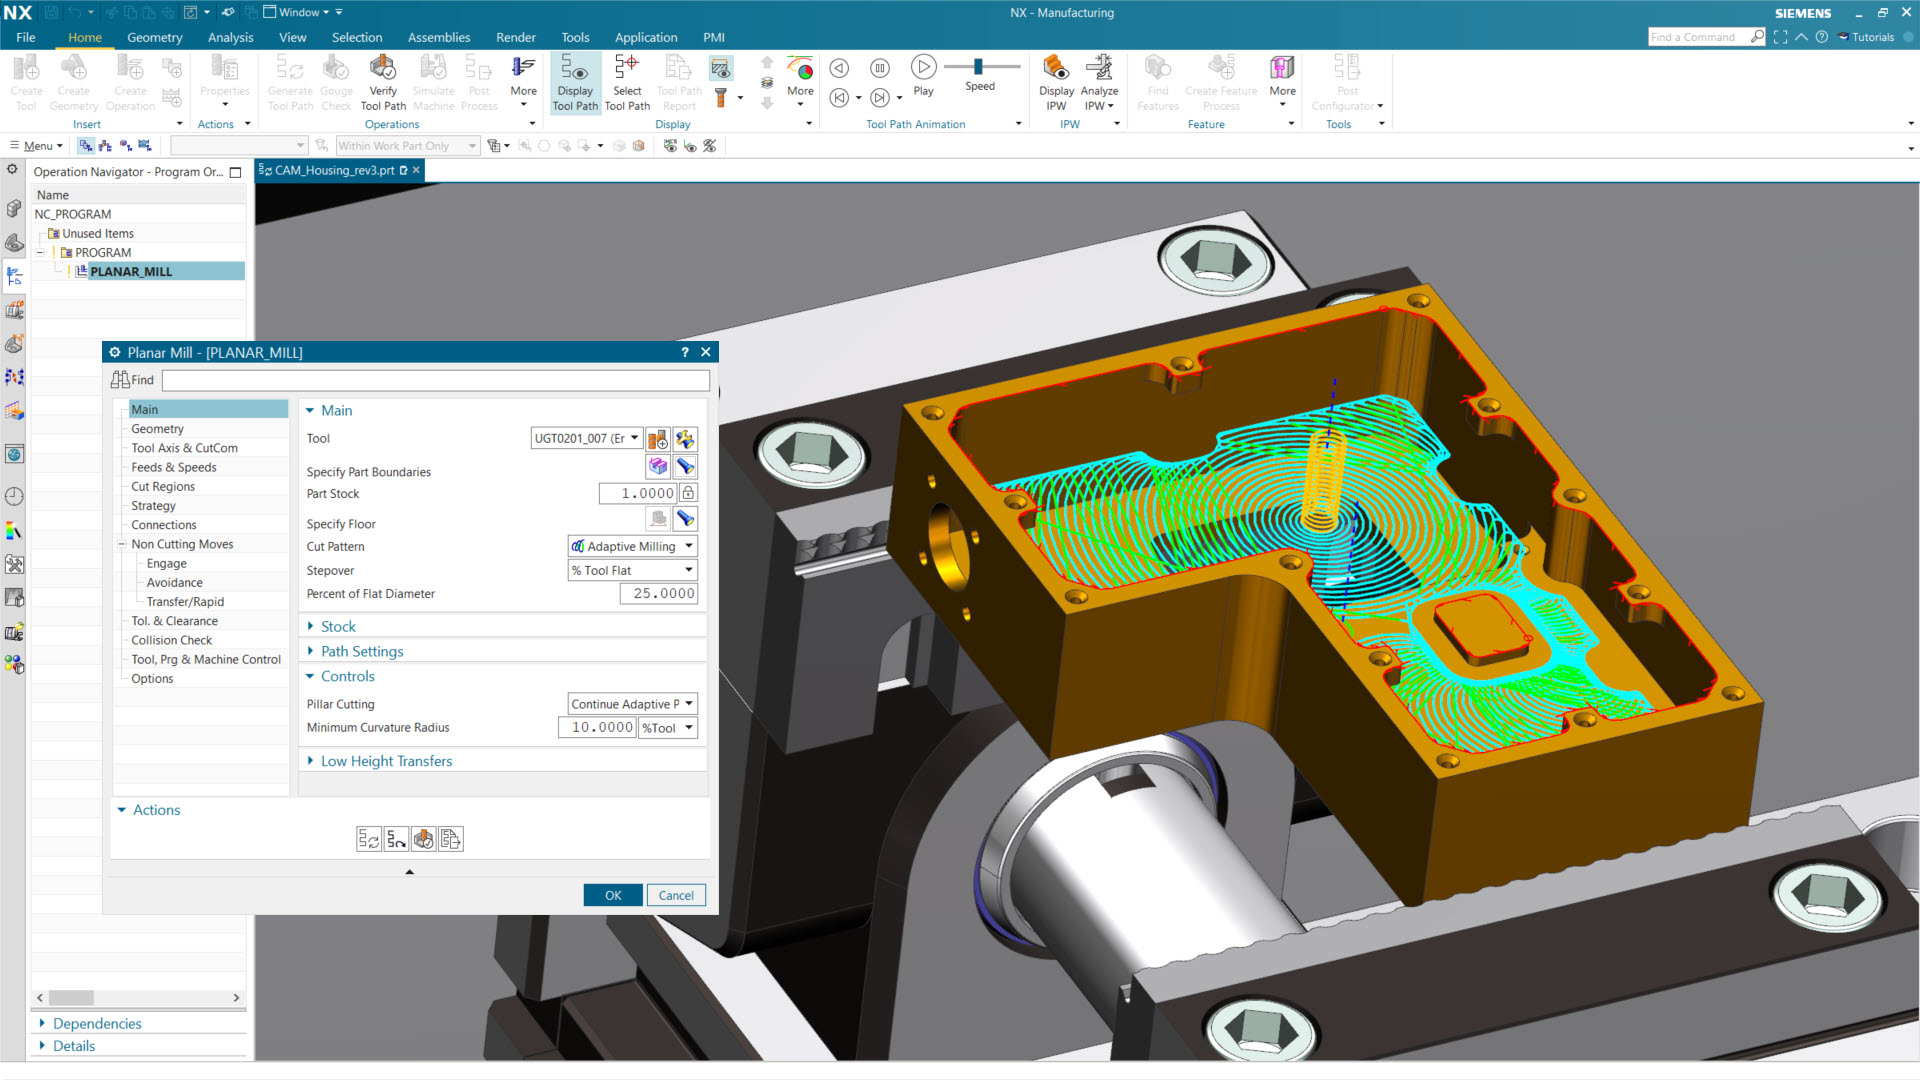
Task: Select PLANAR_MILL in the Operation Navigator
Action: point(132,271)
